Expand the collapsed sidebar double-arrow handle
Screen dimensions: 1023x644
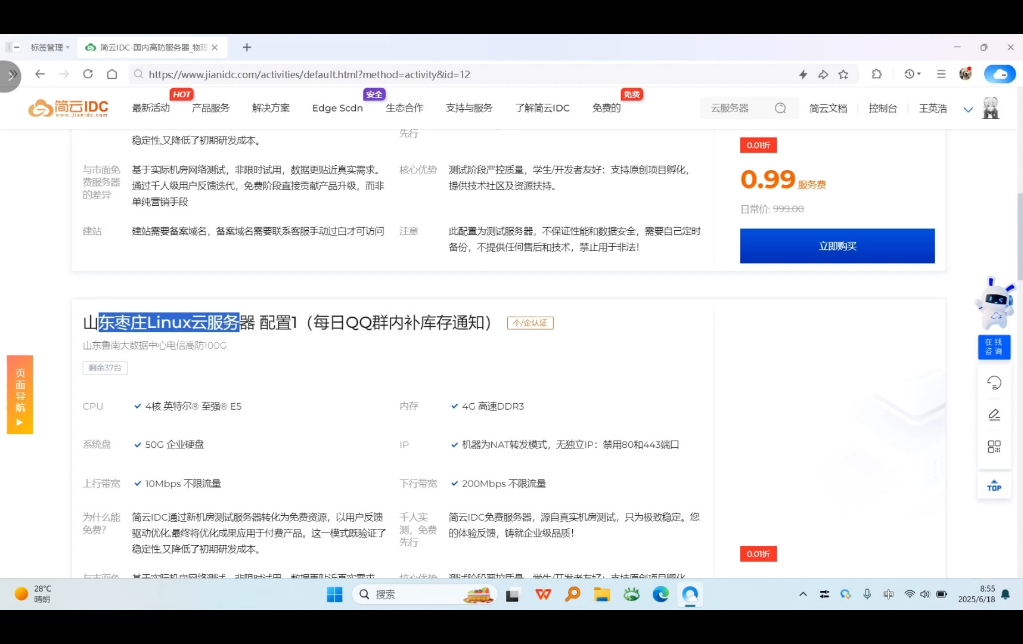tap(12, 75)
